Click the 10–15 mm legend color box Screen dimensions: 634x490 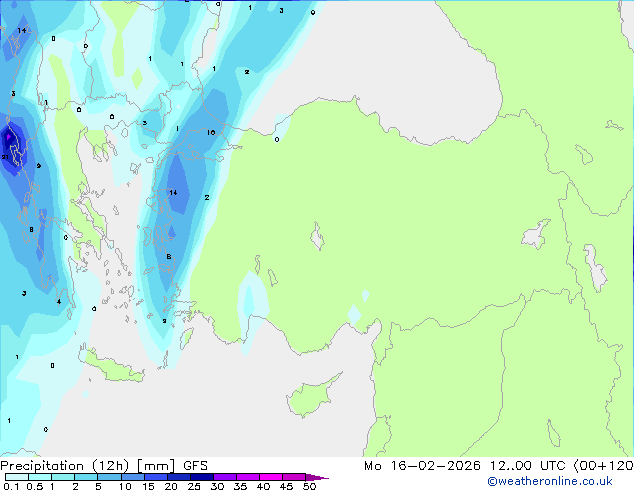[132, 477]
